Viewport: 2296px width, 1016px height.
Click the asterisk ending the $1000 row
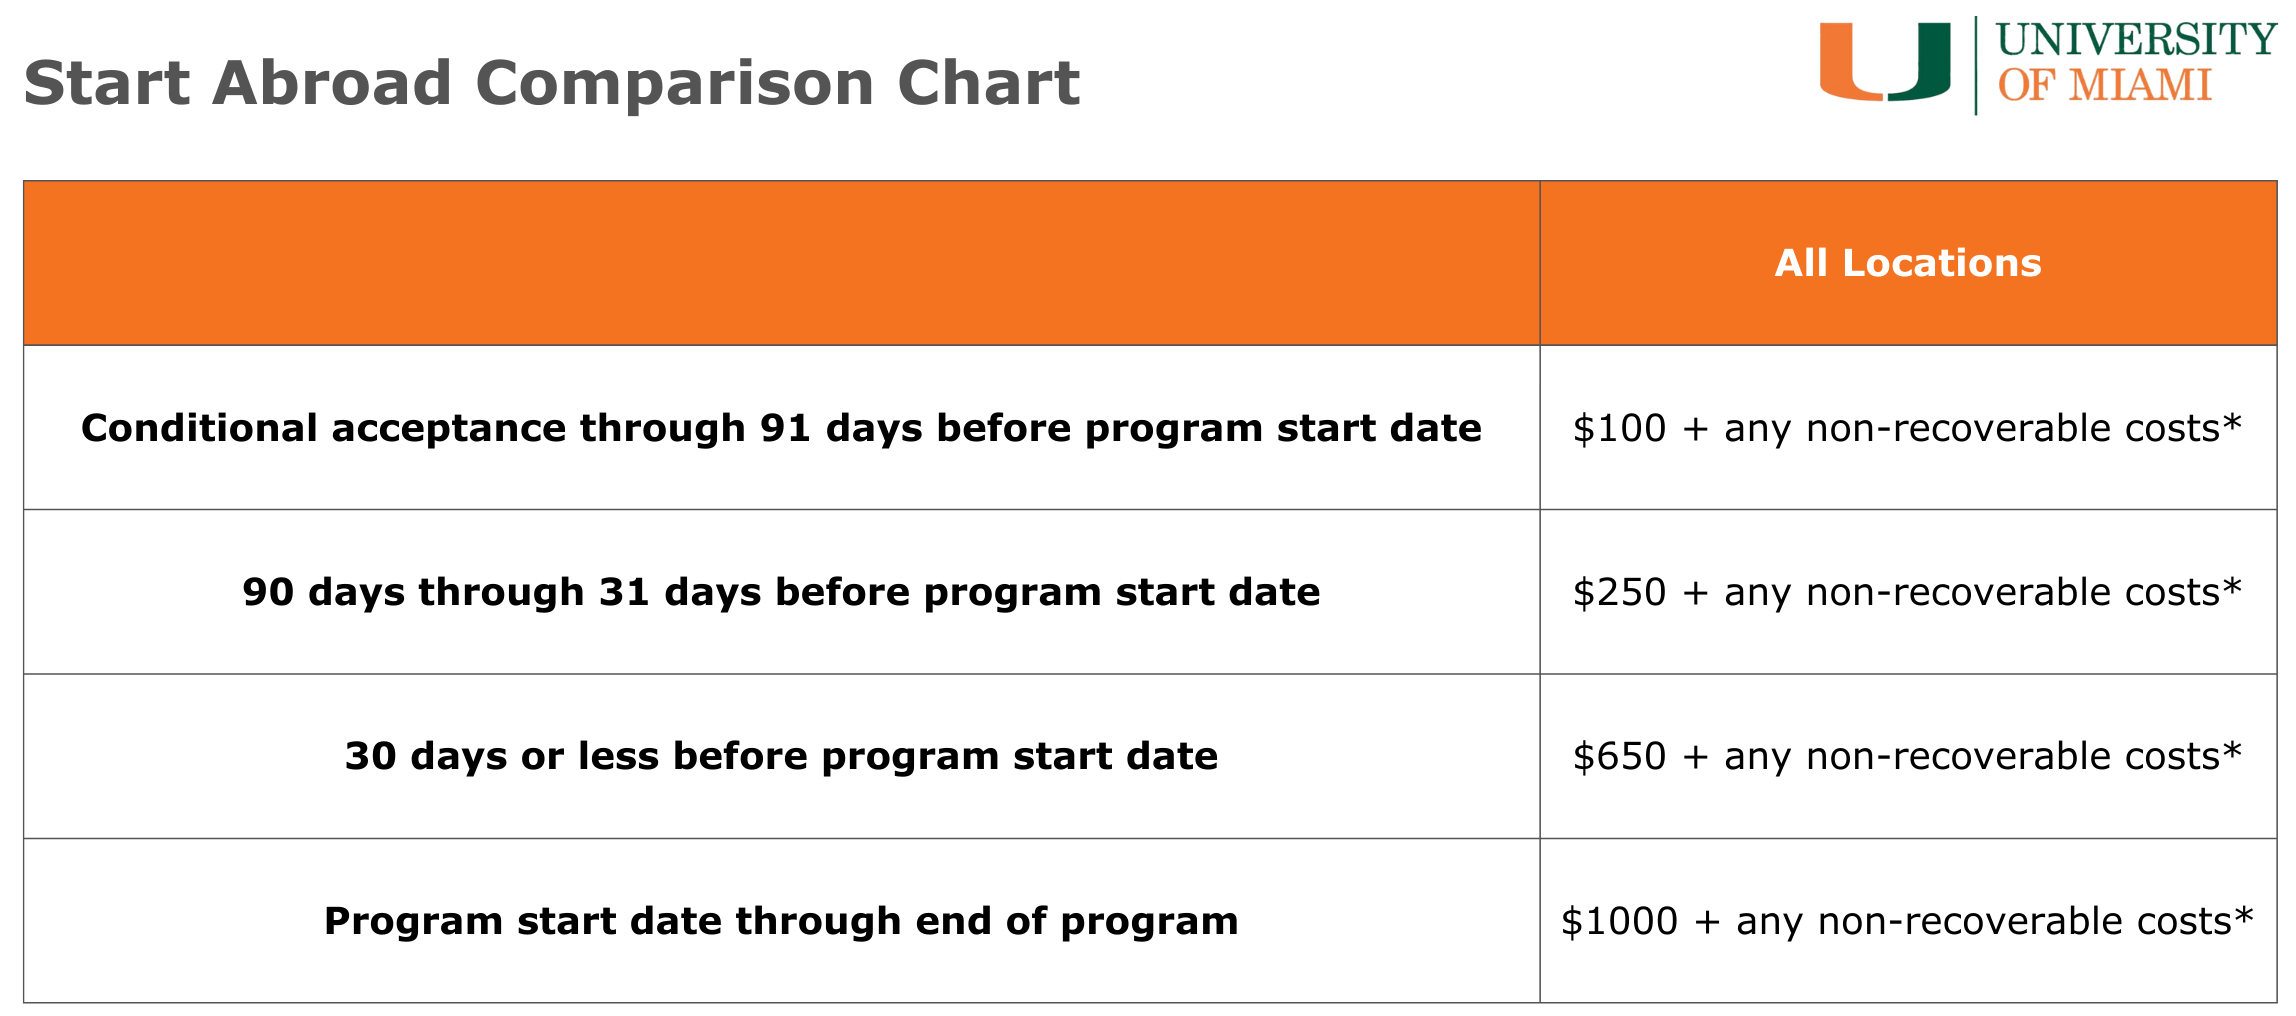pos(2243,916)
